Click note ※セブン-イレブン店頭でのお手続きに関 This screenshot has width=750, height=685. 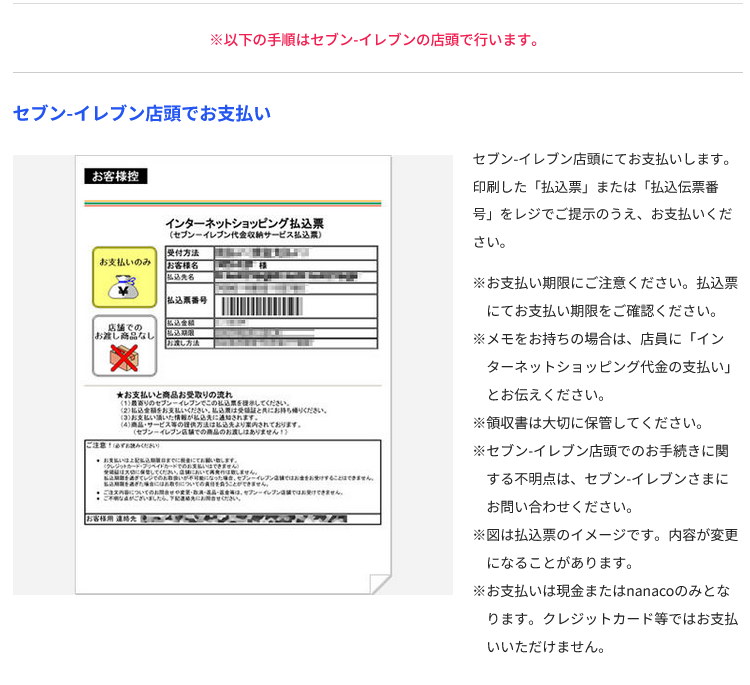point(601,451)
